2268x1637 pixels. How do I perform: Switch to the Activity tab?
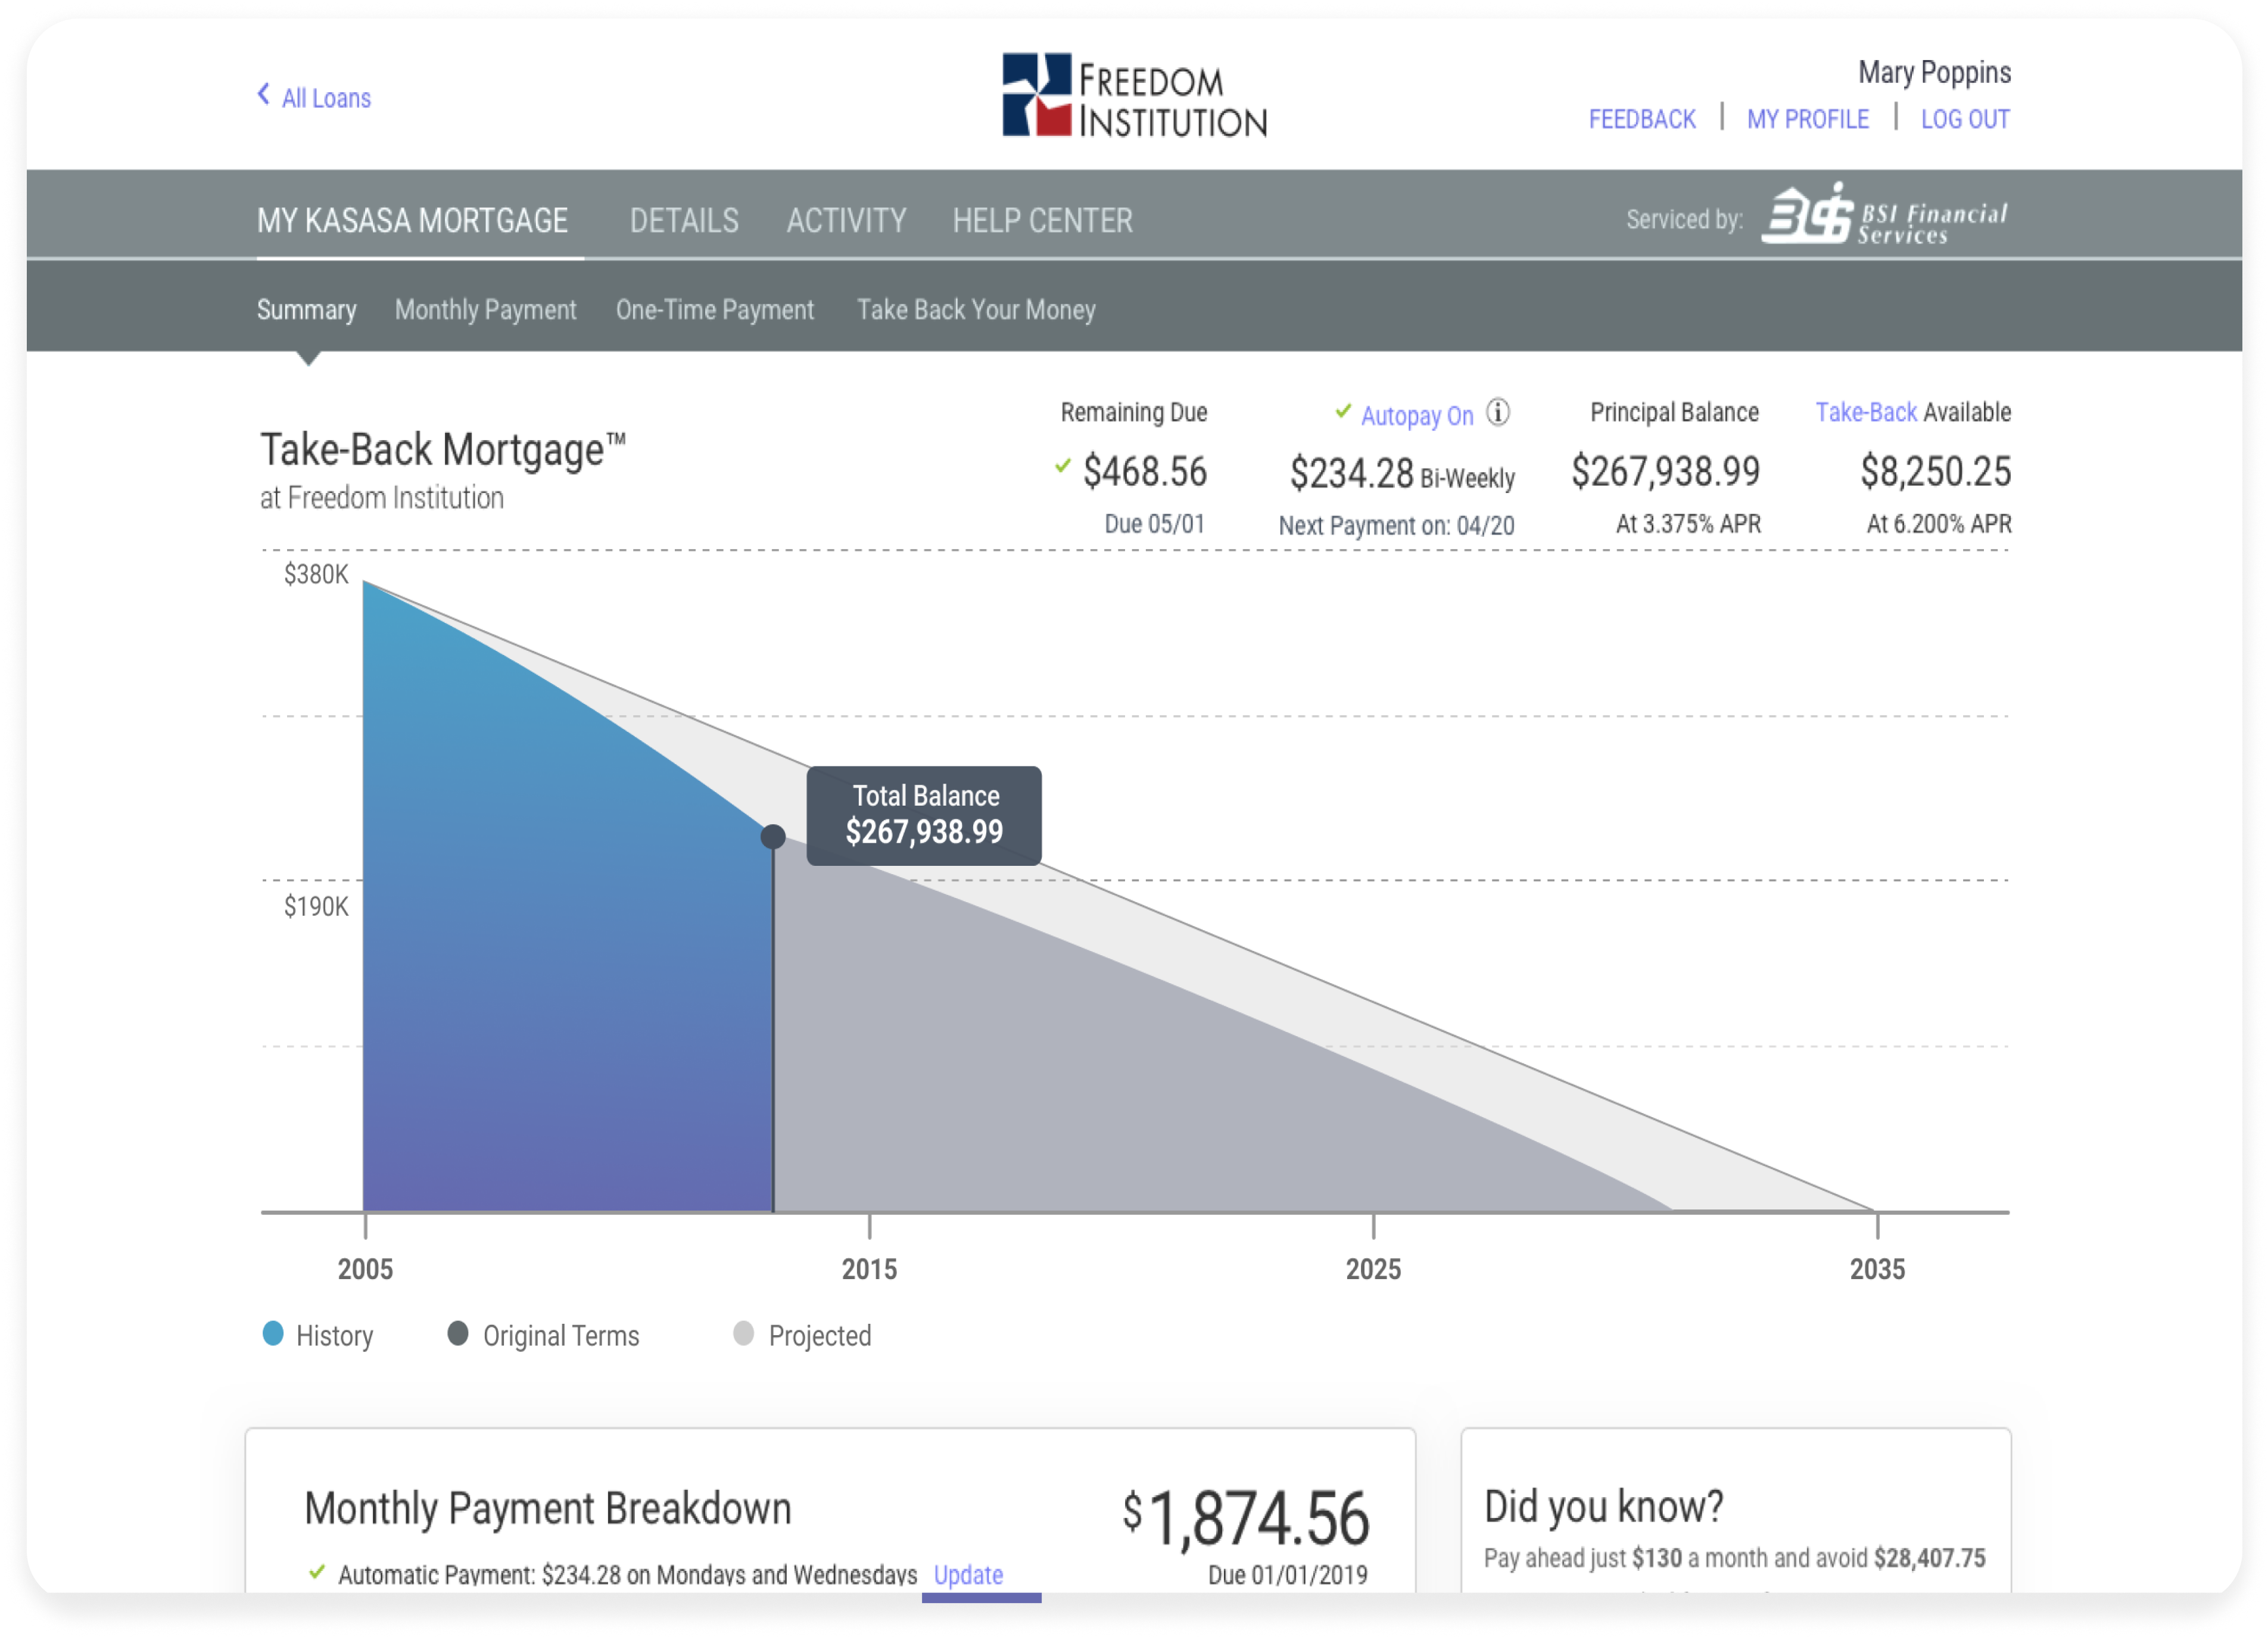pyautogui.click(x=846, y=220)
